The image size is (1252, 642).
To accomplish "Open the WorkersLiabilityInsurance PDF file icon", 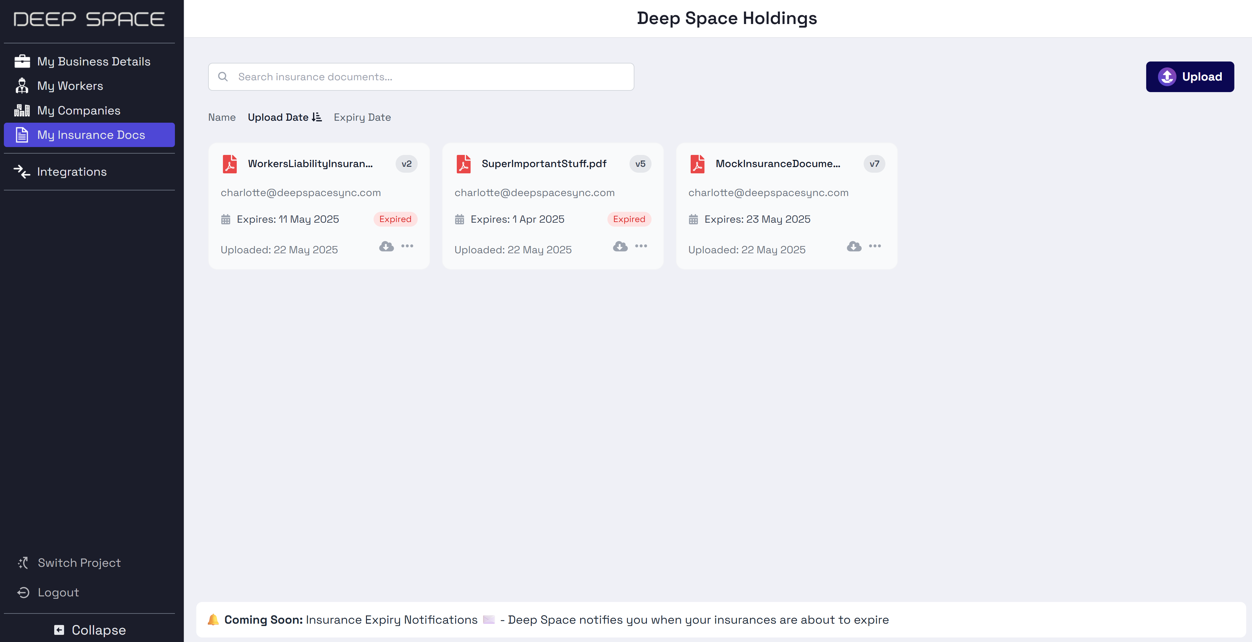I will [x=230, y=164].
